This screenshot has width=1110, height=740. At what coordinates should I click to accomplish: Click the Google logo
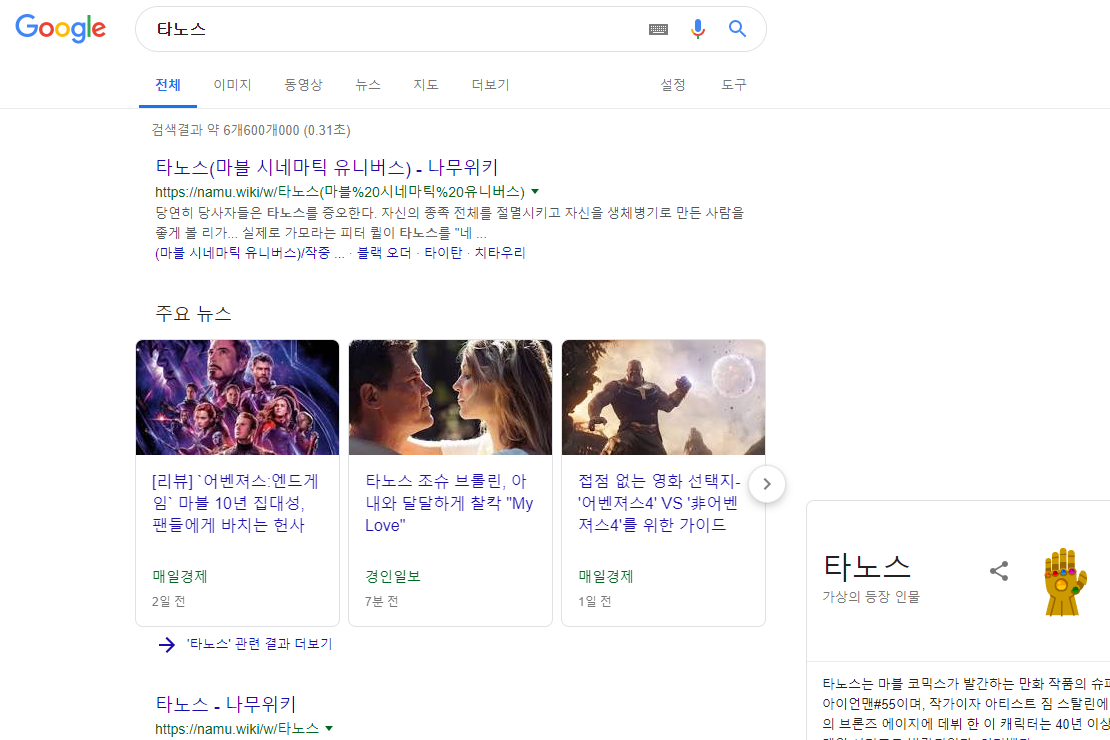coord(60,29)
